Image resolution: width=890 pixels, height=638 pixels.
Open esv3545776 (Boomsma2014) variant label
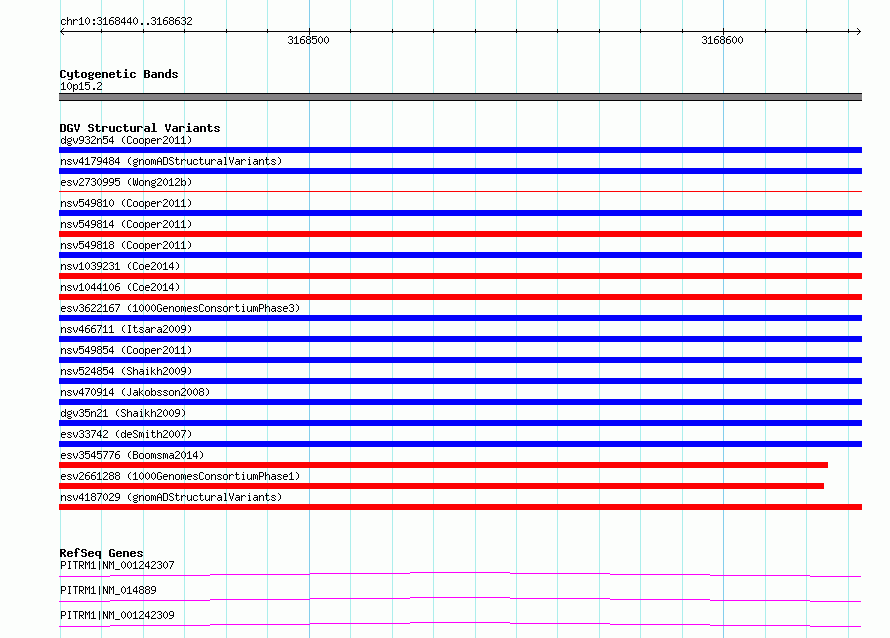click(132, 455)
